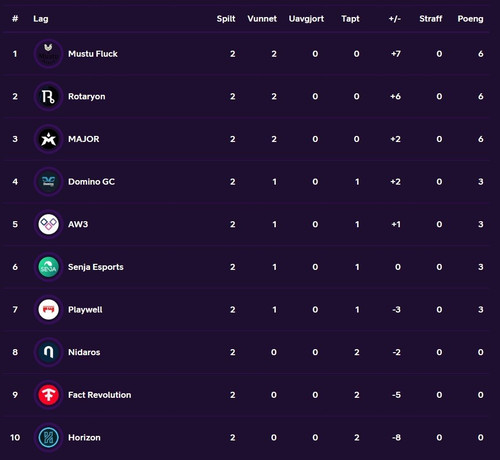Sort by the Vunnet column header

[262, 19]
